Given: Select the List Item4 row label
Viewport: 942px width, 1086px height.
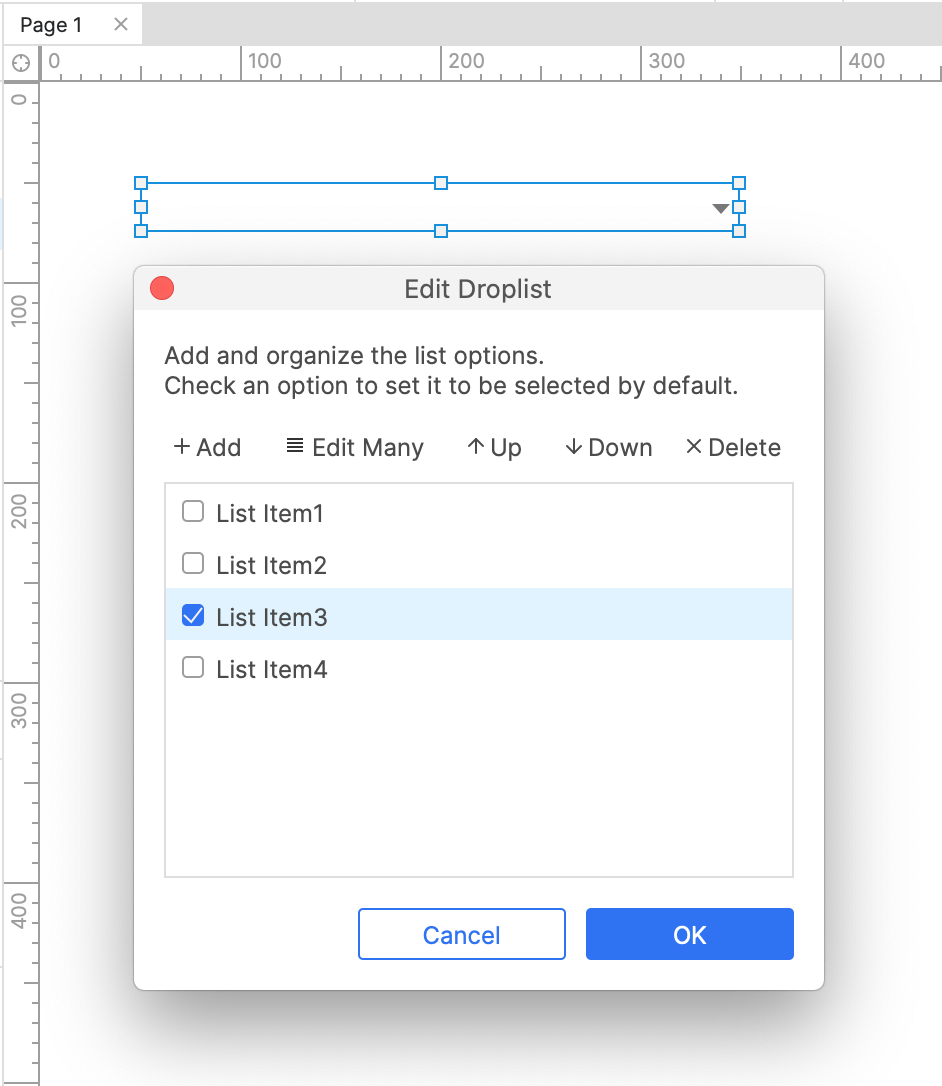Looking at the screenshot, I should [x=272, y=670].
